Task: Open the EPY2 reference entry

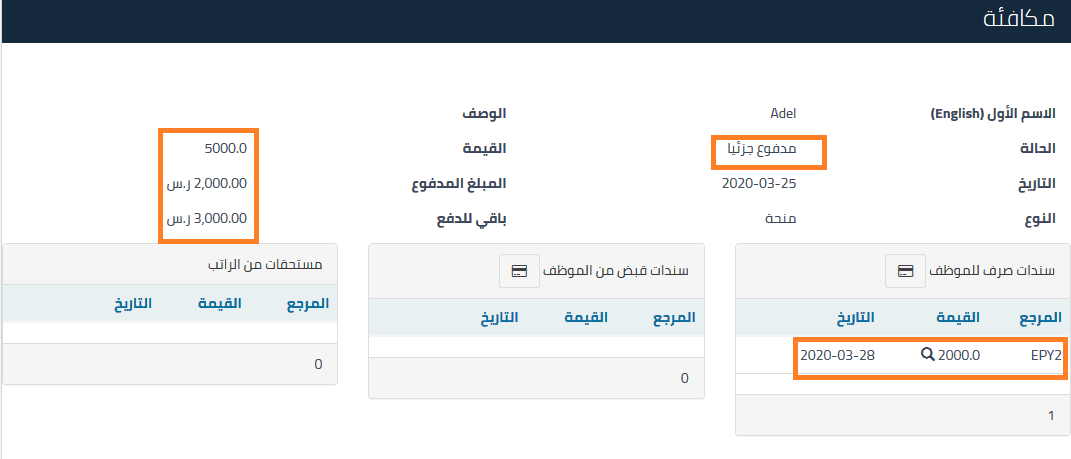Action: [1046, 355]
